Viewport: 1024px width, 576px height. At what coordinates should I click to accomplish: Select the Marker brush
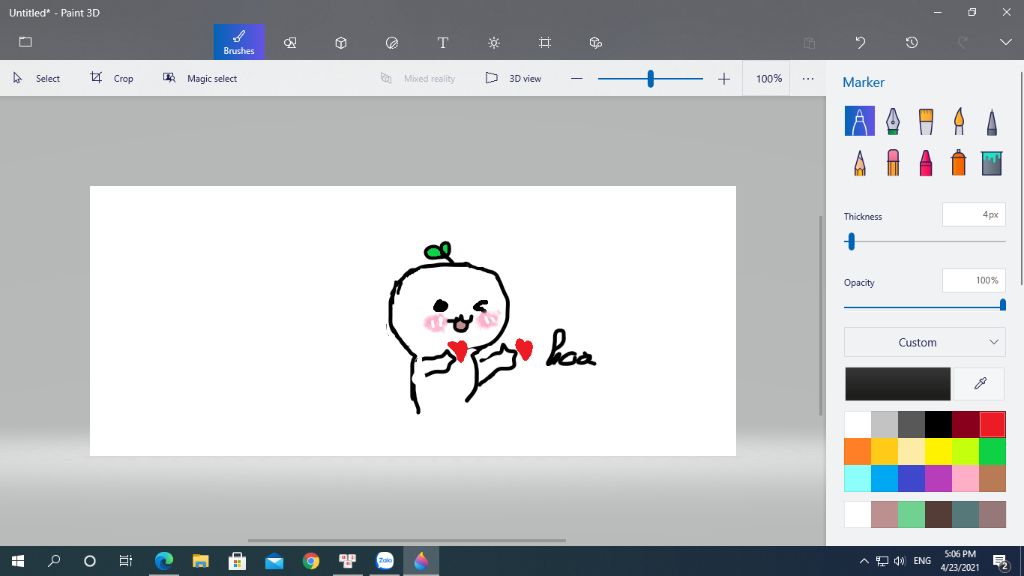coord(859,121)
